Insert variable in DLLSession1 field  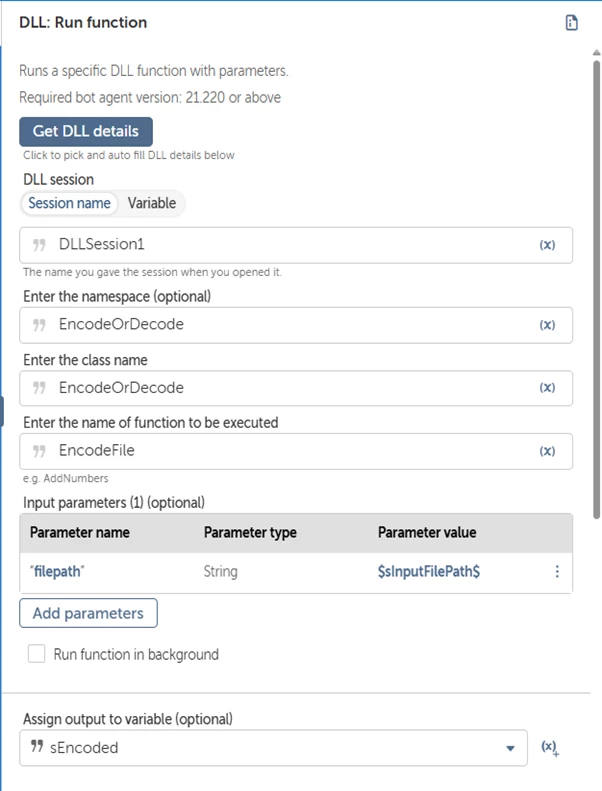(x=547, y=245)
